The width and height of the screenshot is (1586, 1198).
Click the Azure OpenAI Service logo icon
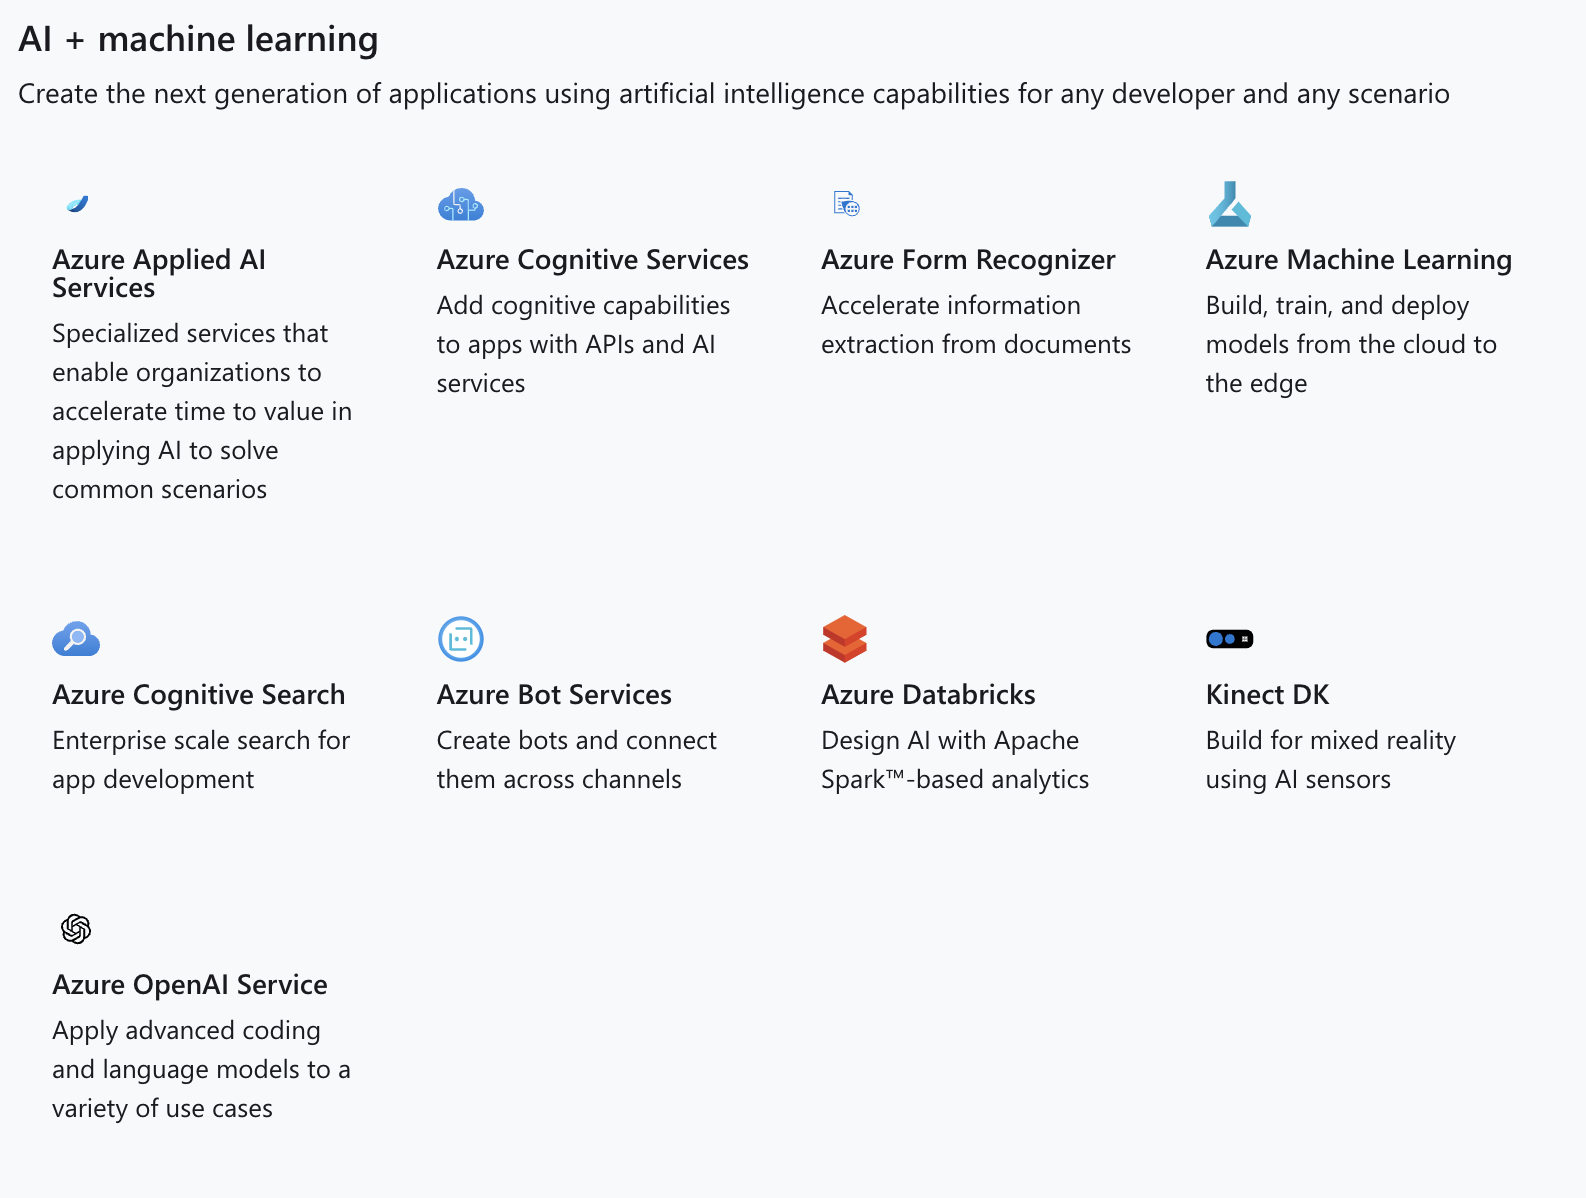(76, 929)
